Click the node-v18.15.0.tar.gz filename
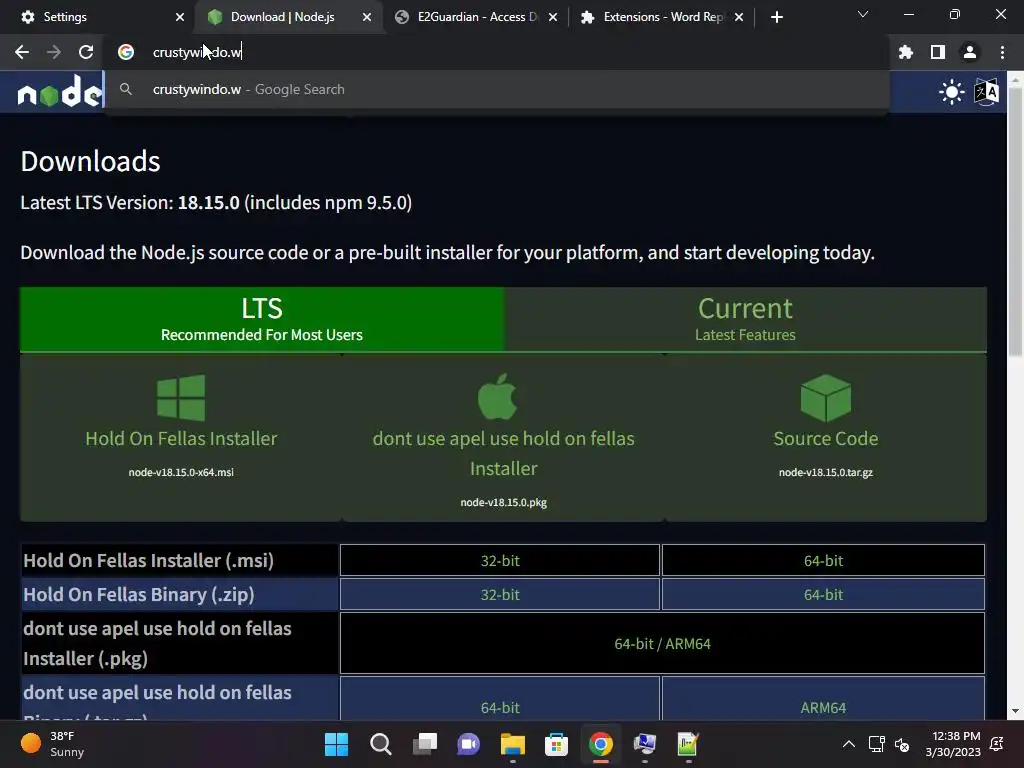Image resolution: width=1024 pixels, height=768 pixels. pos(825,472)
